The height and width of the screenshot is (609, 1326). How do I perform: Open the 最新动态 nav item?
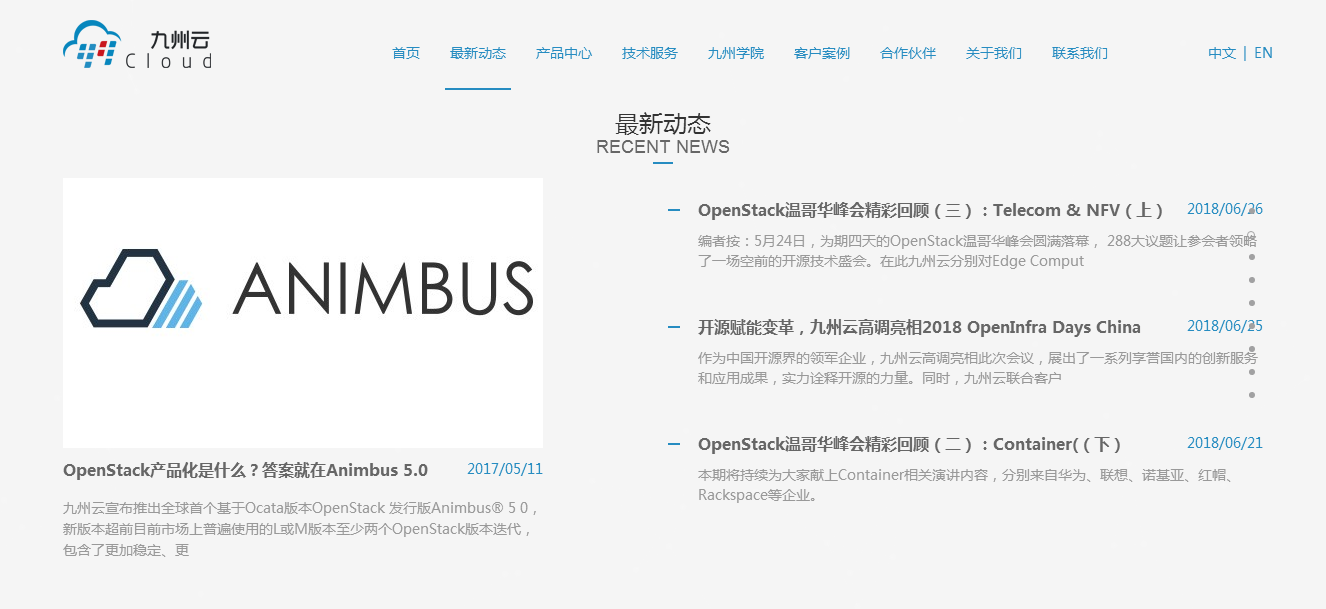pyautogui.click(x=478, y=53)
